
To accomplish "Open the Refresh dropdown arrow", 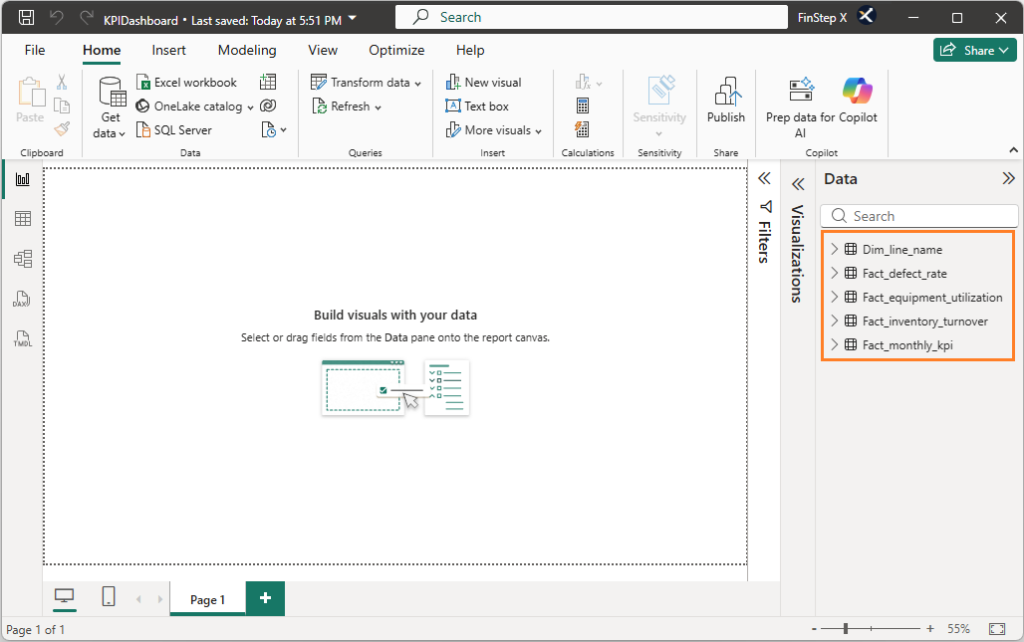I will tap(378, 107).
